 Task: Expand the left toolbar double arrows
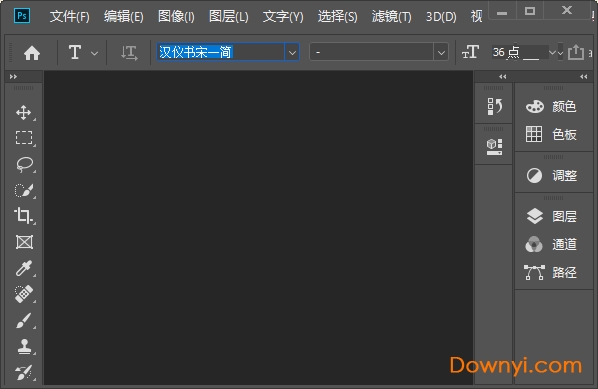[13, 77]
